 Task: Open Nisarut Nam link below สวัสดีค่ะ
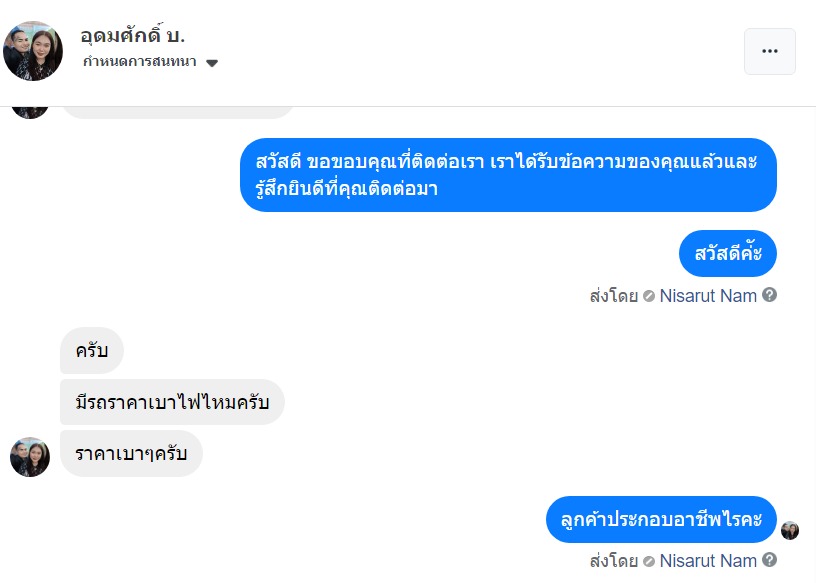click(x=707, y=296)
